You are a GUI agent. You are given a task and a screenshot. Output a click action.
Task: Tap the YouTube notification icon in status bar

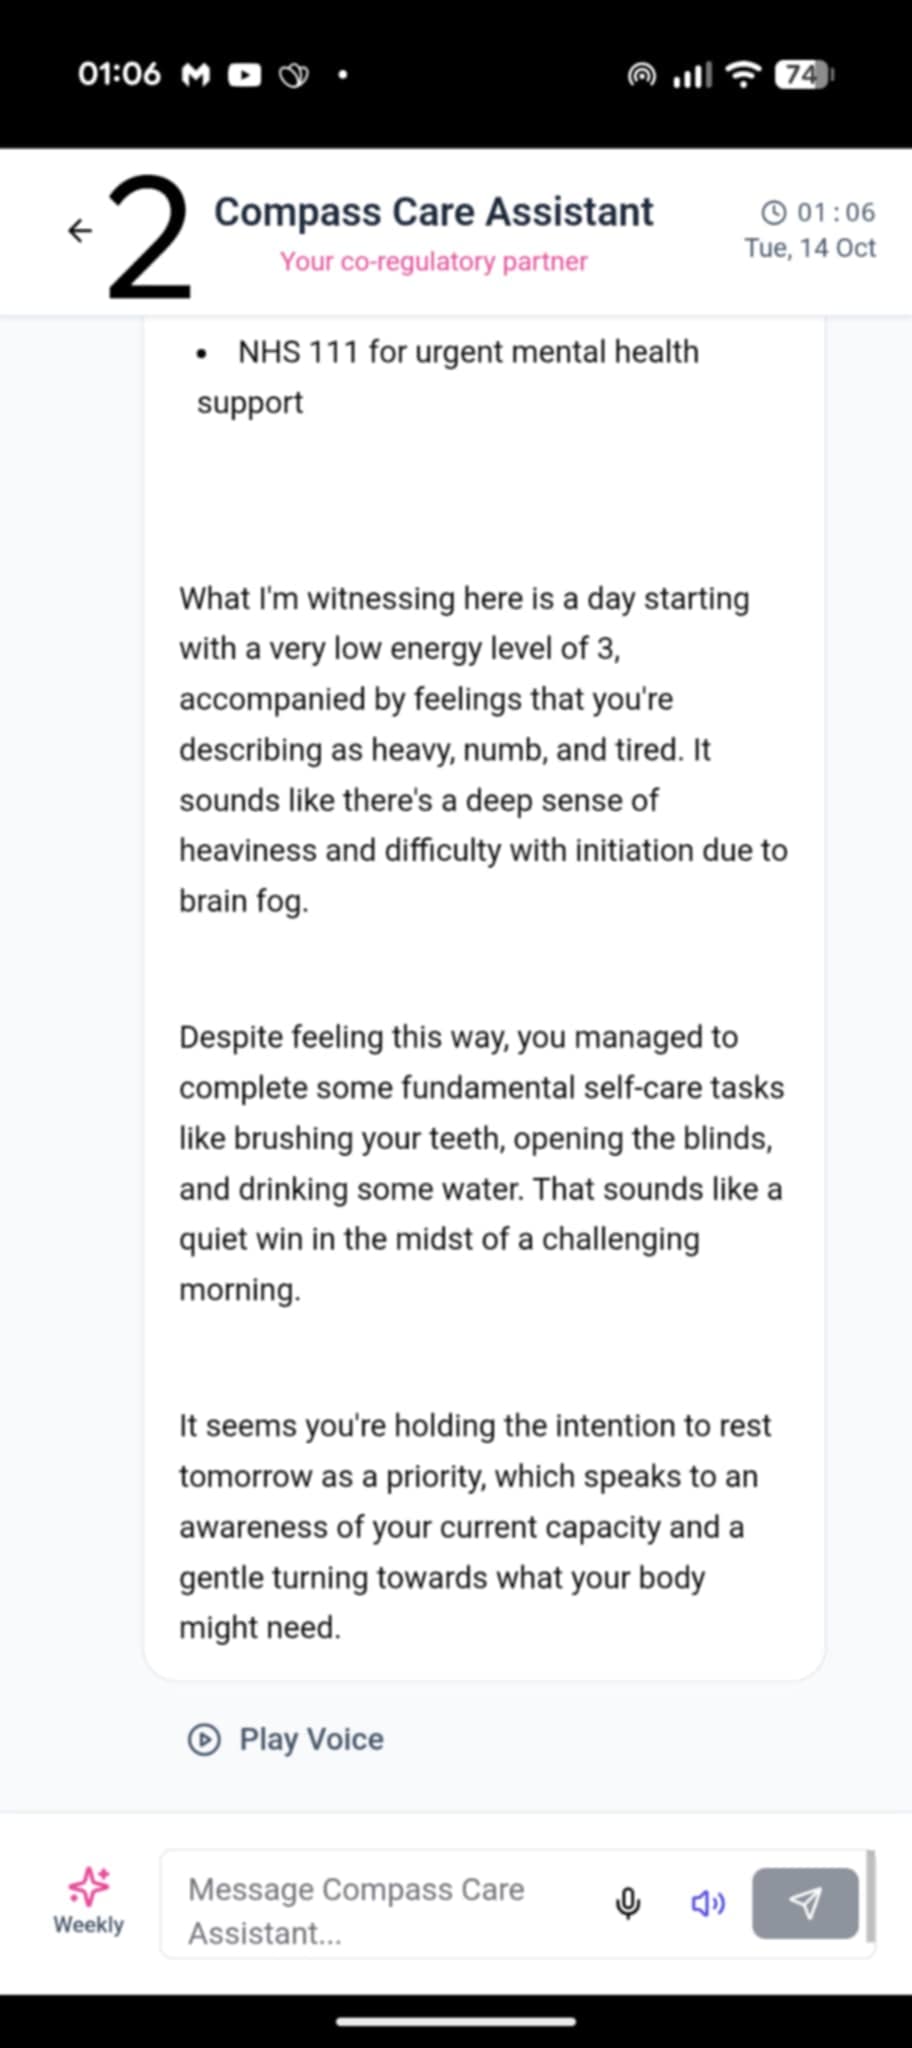(244, 75)
